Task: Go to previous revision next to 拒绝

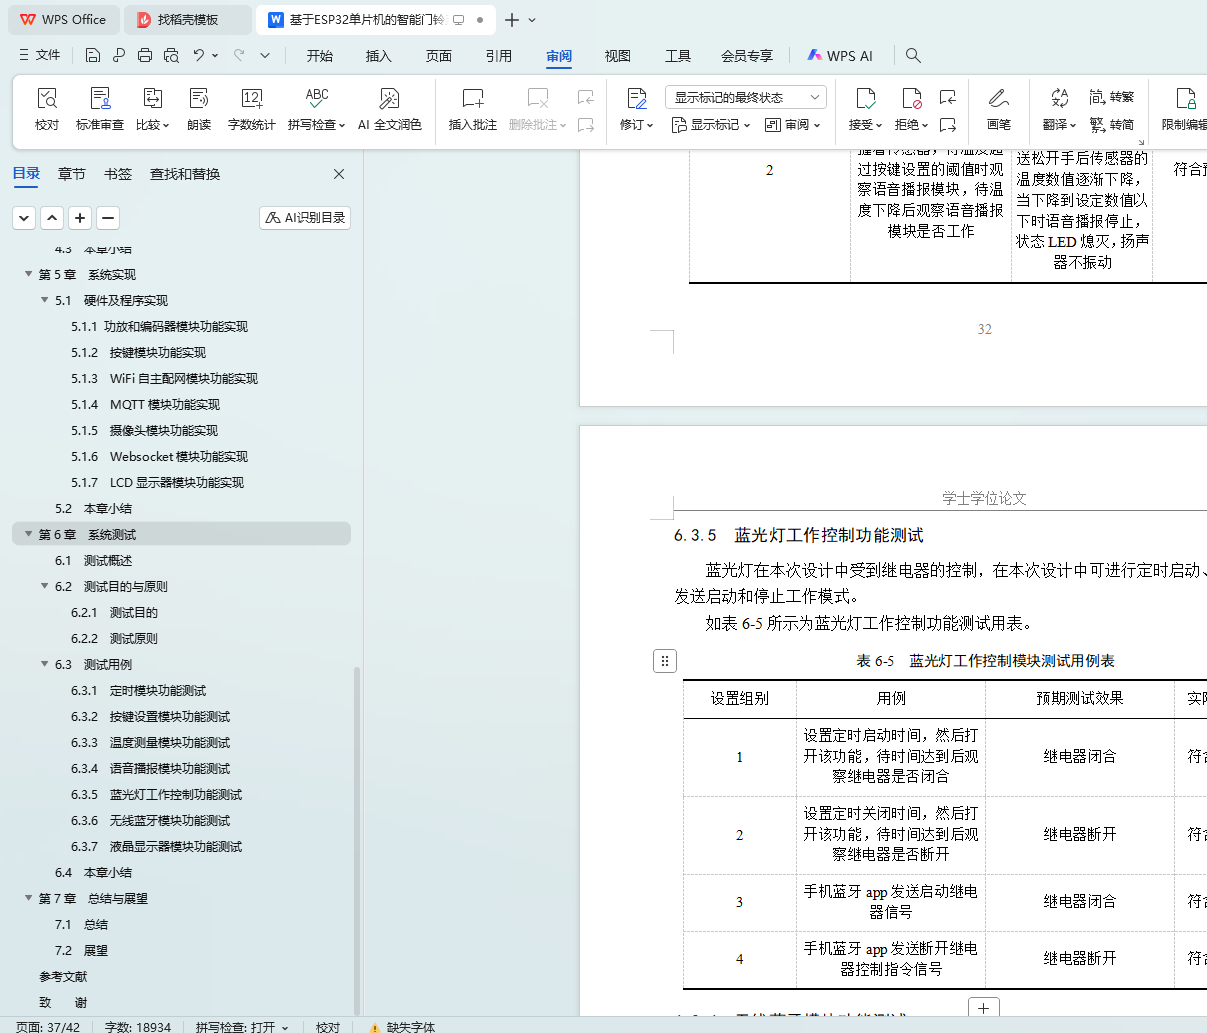Action: (948, 97)
